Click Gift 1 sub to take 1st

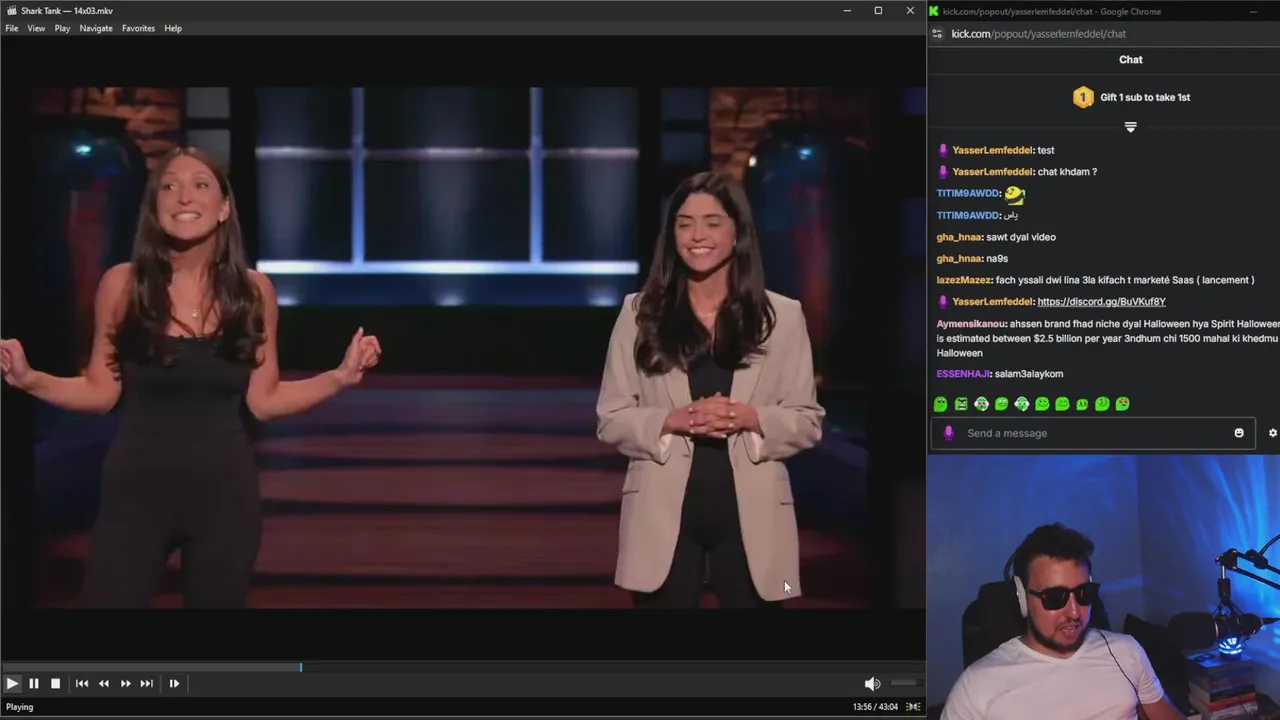[x=1145, y=97]
